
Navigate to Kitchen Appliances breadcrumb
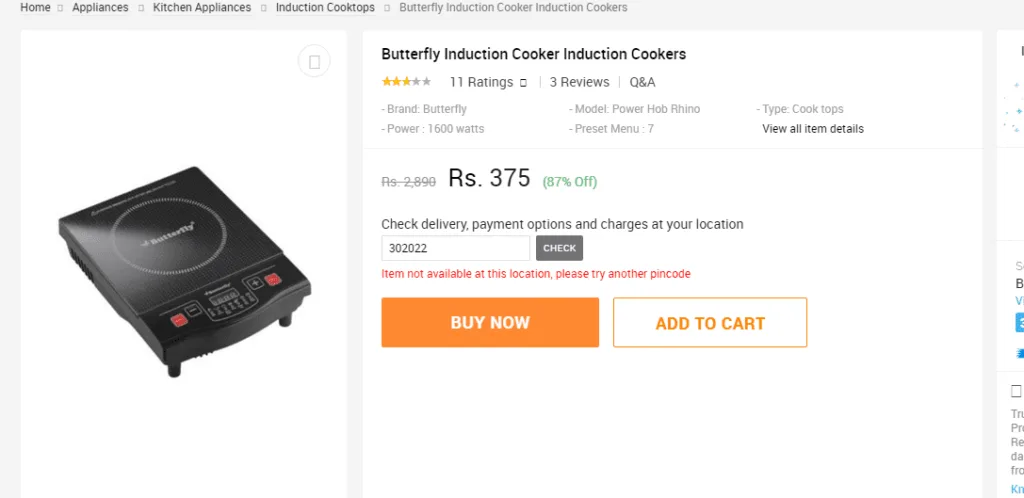[202, 7]
